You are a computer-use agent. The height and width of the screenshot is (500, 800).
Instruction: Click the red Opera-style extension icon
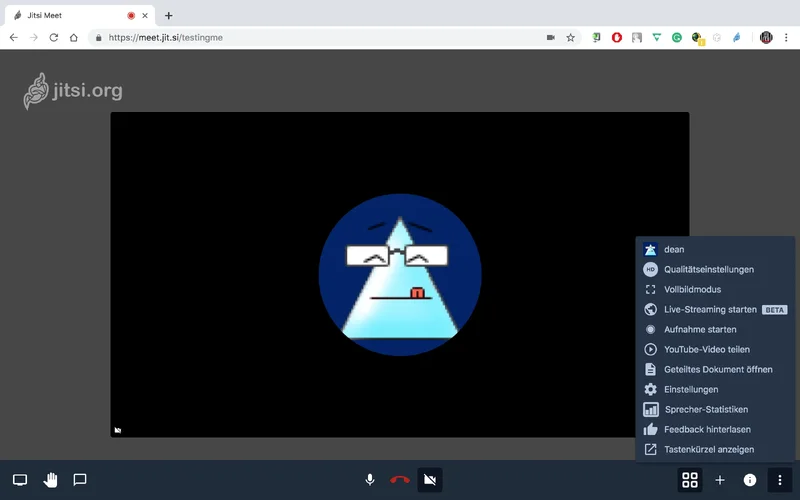[x=616, y=37]
